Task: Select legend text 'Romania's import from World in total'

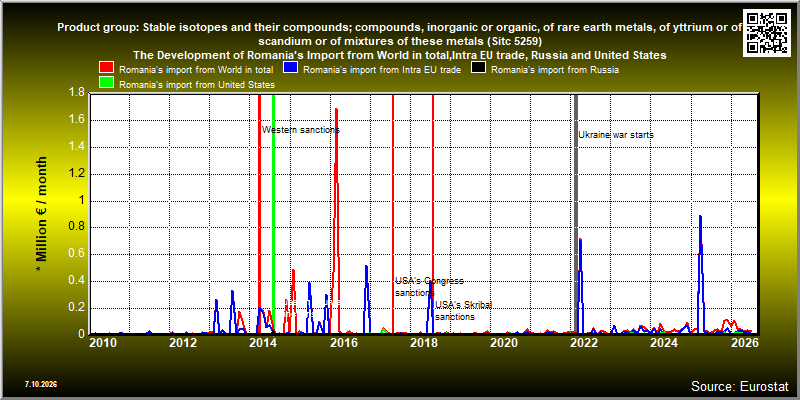Action: (196, 70)
